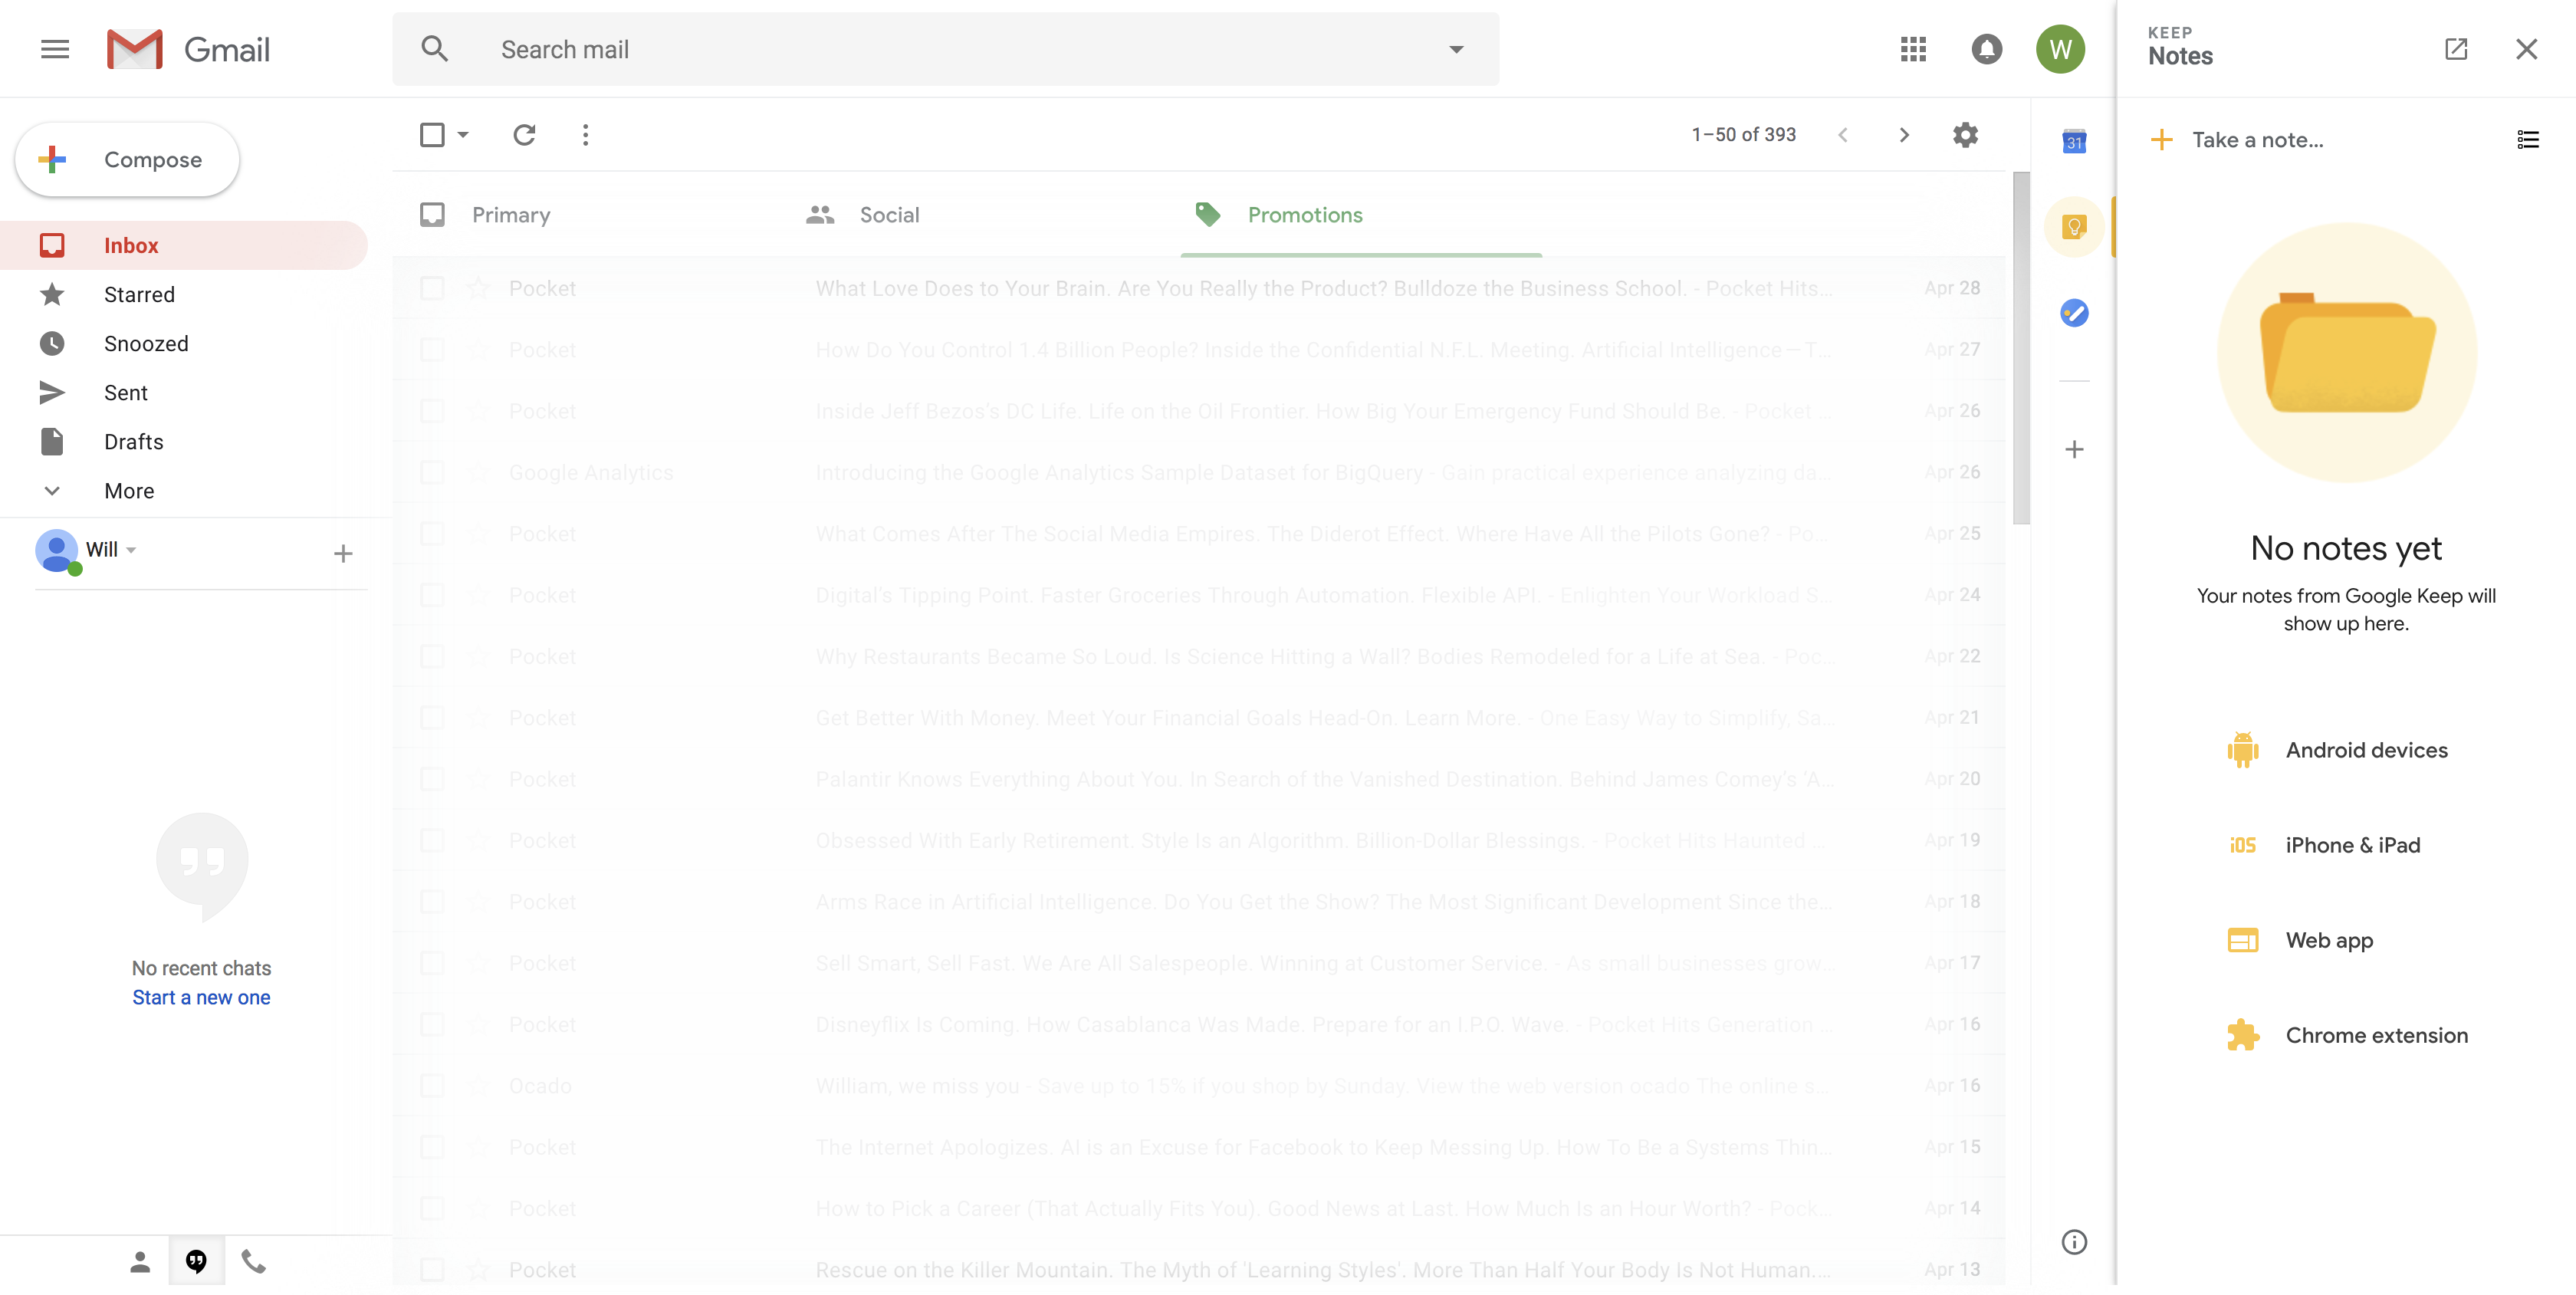Image resolution: width=2576 pixels, height=1295 pixels.
Task: Start a new chat with plus icon
Action: tap(343, 553)
